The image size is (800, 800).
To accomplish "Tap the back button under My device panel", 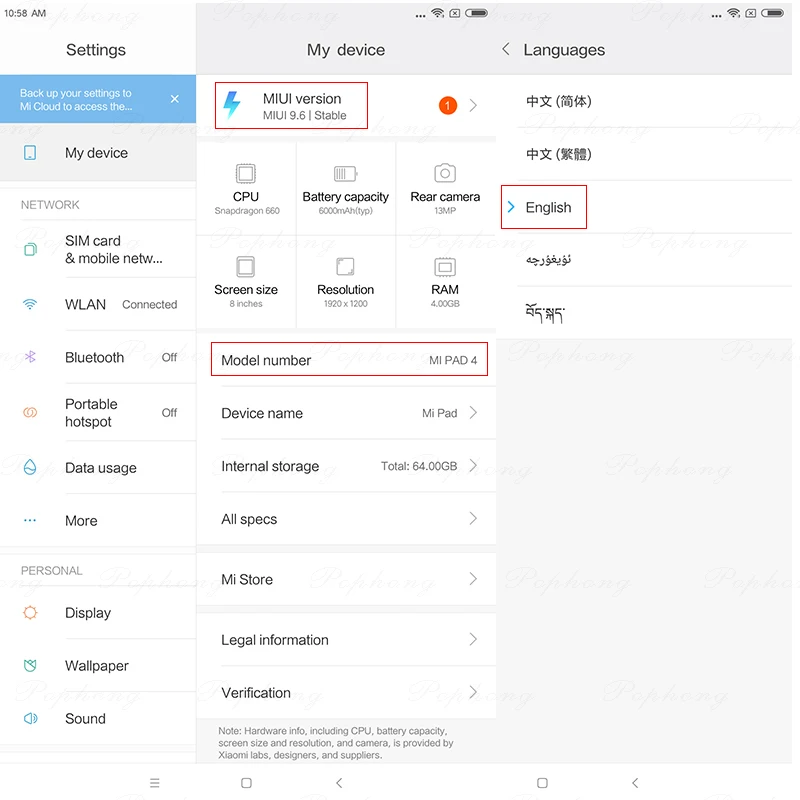I will coord(339,783).
